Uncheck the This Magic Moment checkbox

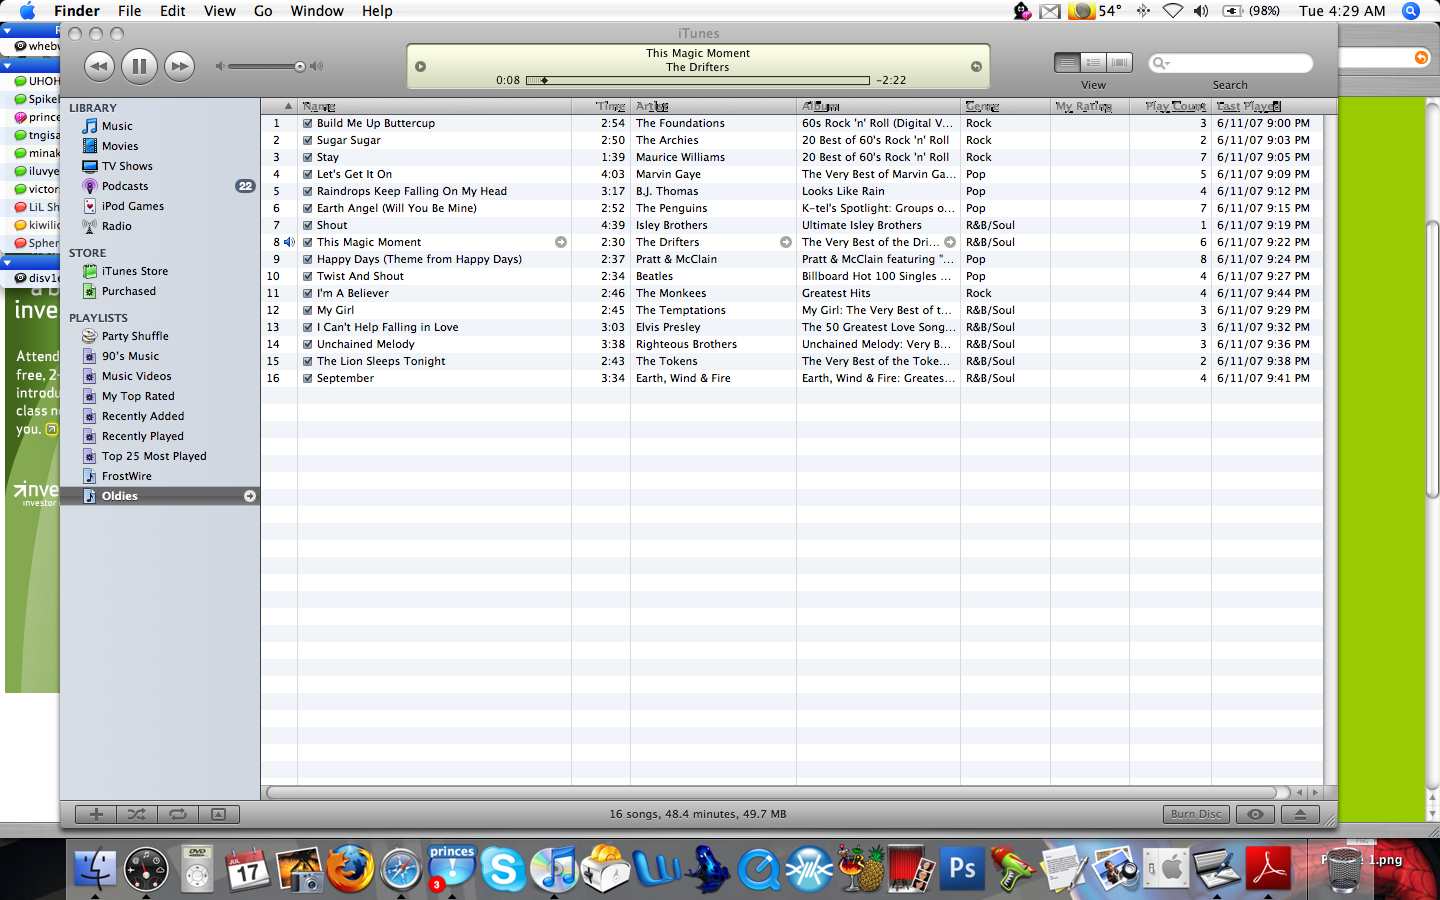[308, 243]
